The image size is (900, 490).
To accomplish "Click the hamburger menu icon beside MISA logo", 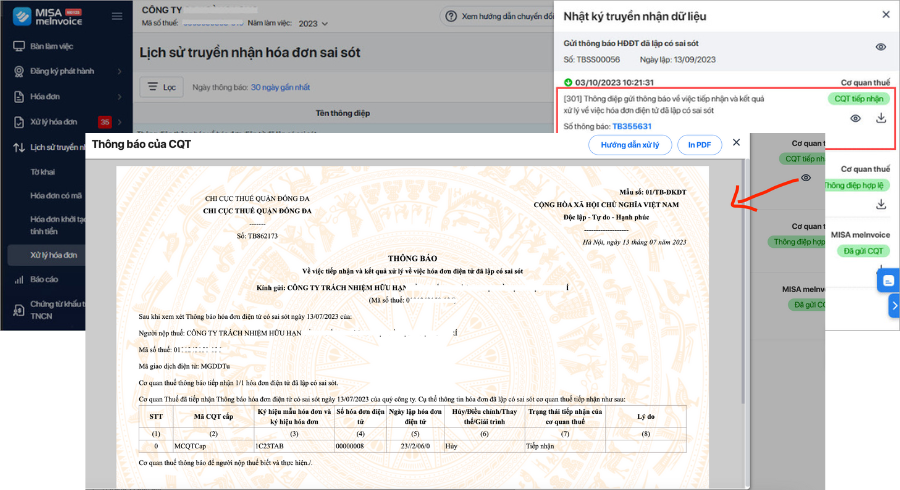I will click(117, 17).
